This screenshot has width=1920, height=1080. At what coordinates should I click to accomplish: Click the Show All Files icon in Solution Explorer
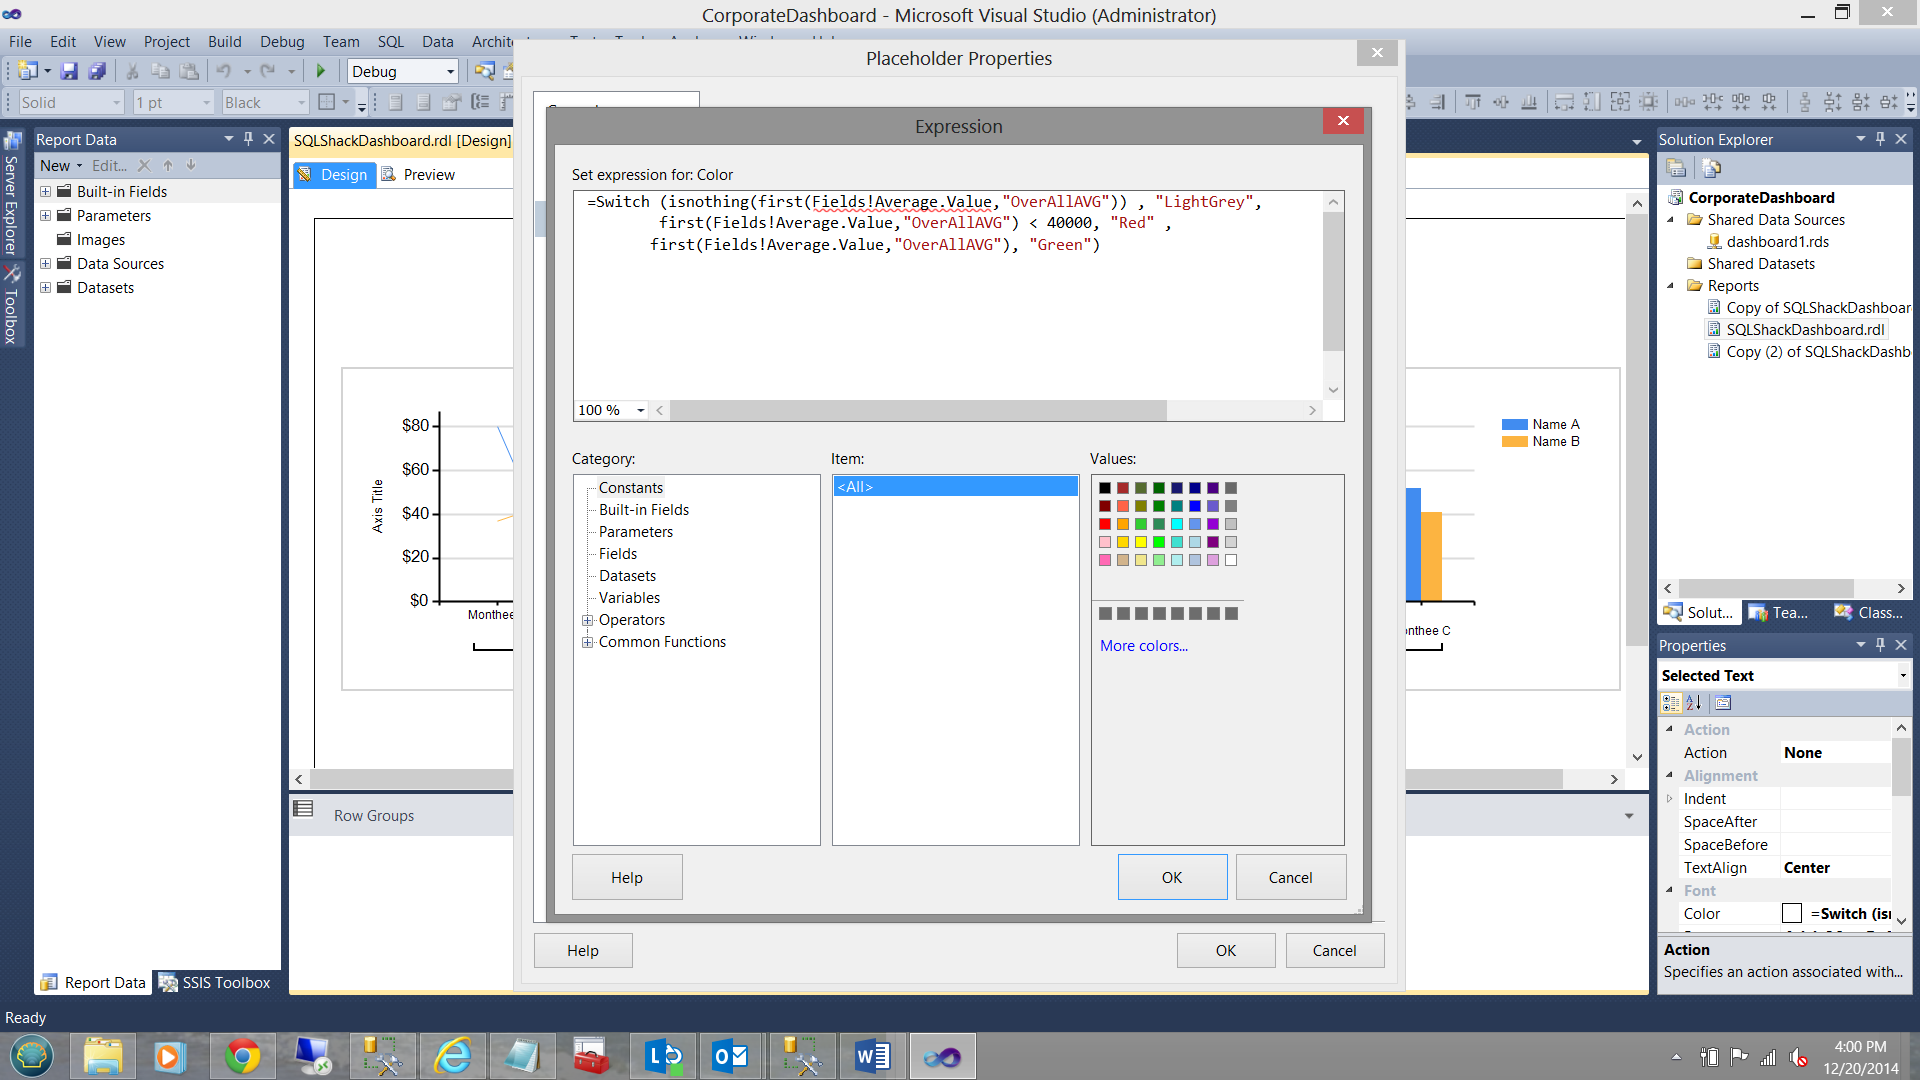pos(1711,168)
